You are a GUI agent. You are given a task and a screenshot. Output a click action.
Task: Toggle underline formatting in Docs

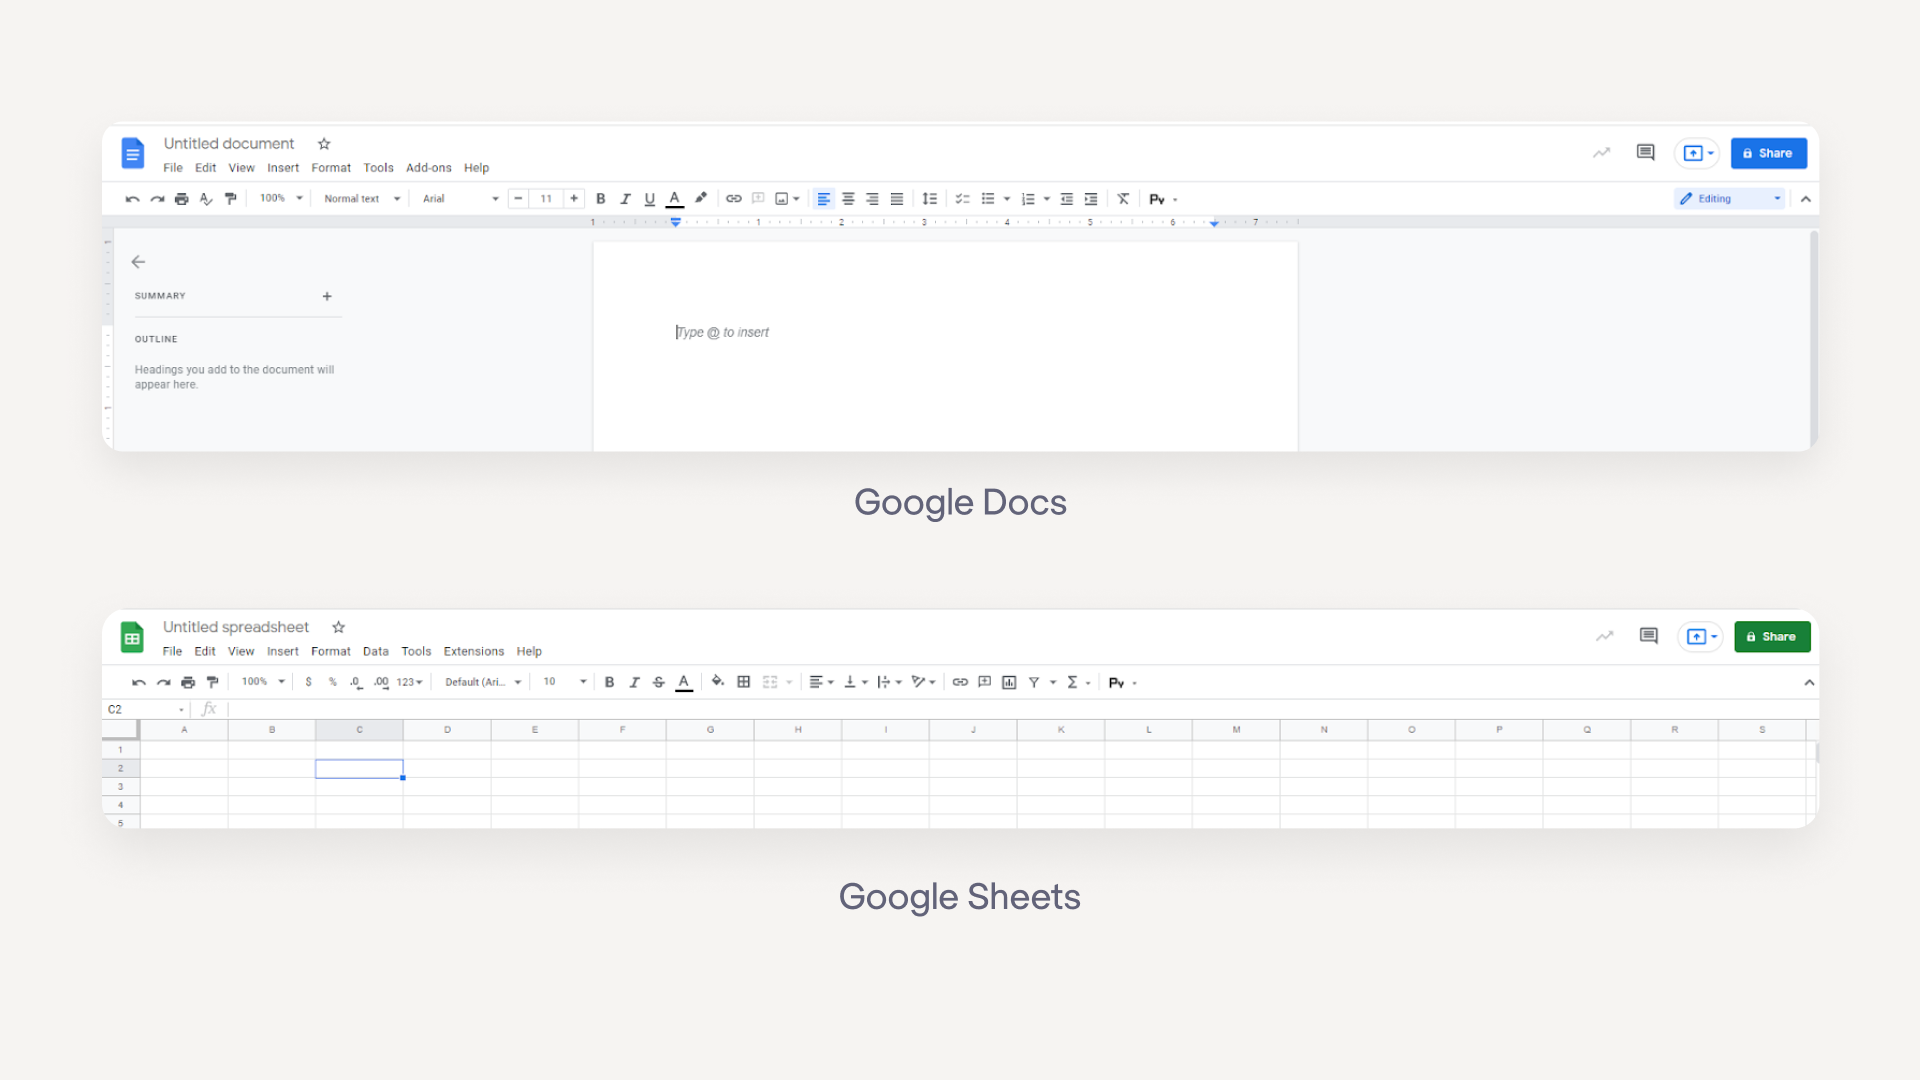[650, 198]
